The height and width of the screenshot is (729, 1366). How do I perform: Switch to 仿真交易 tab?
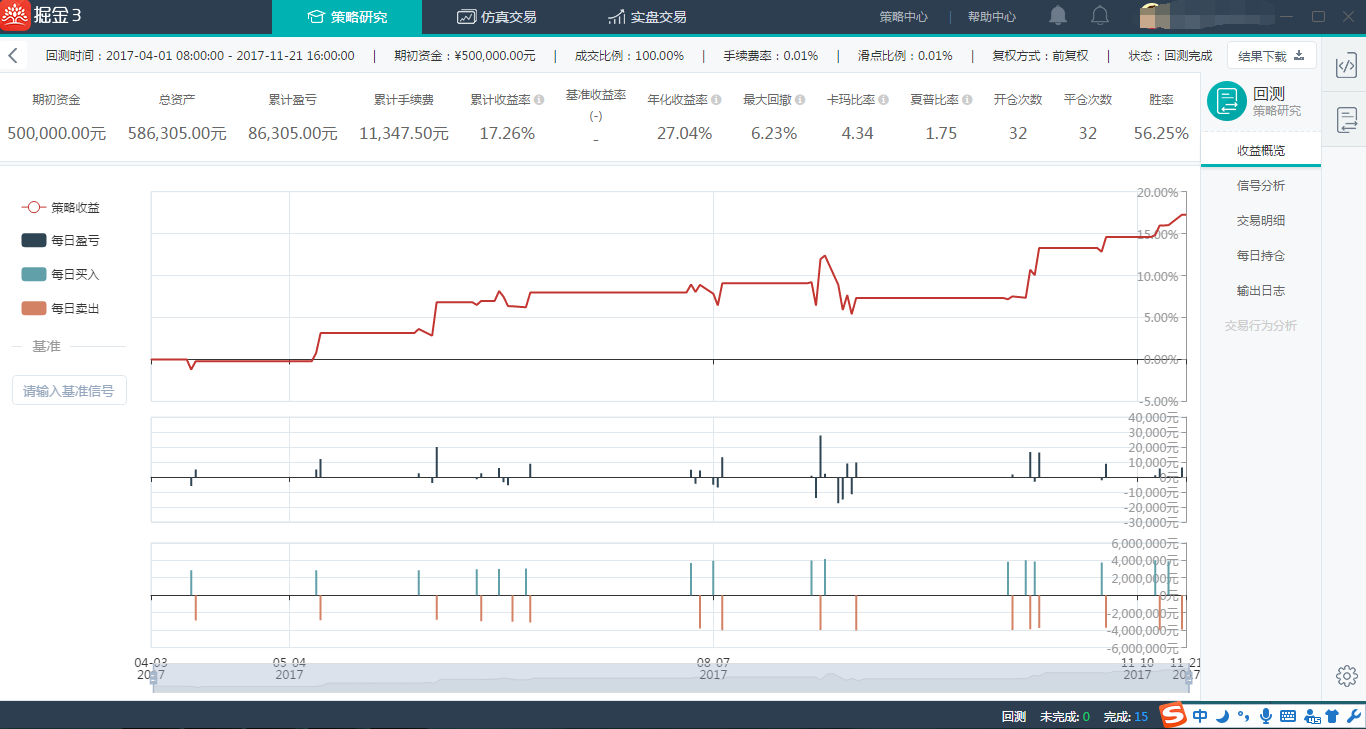coord(496,17)
